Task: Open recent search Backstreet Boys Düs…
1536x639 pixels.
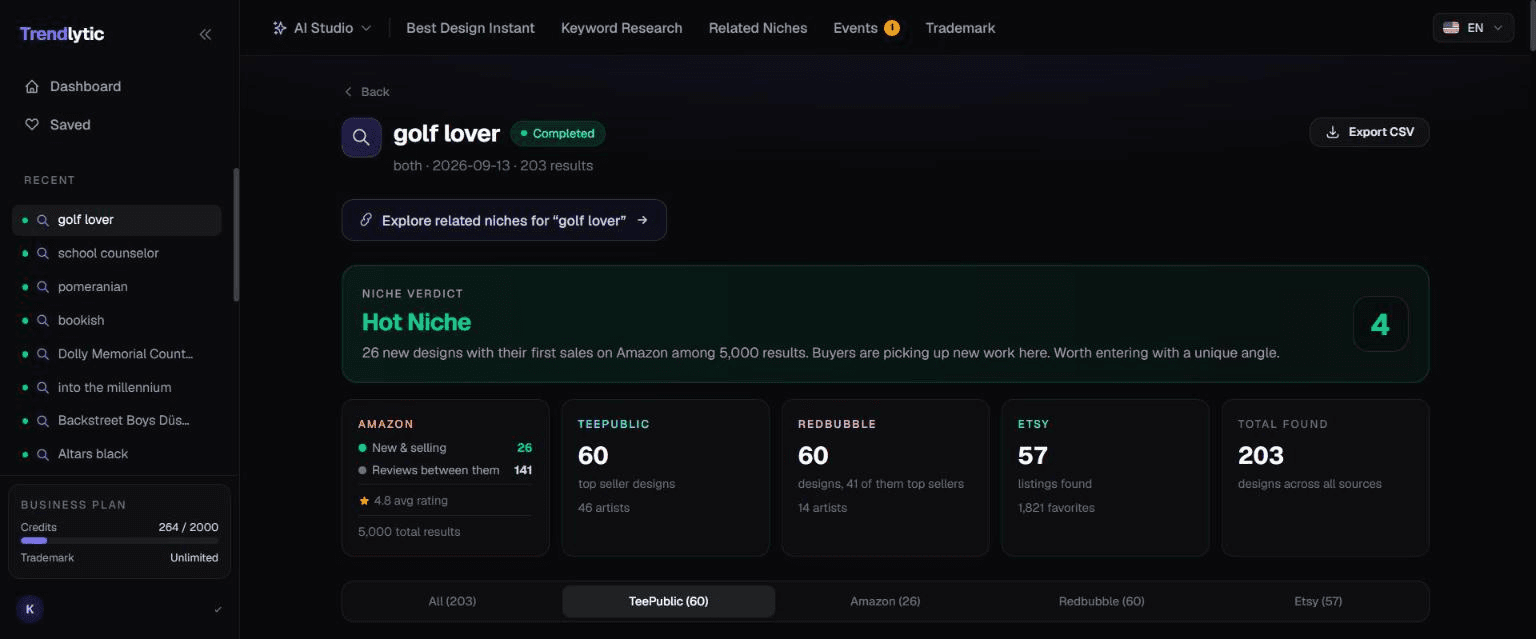Action: pos(117,421)
